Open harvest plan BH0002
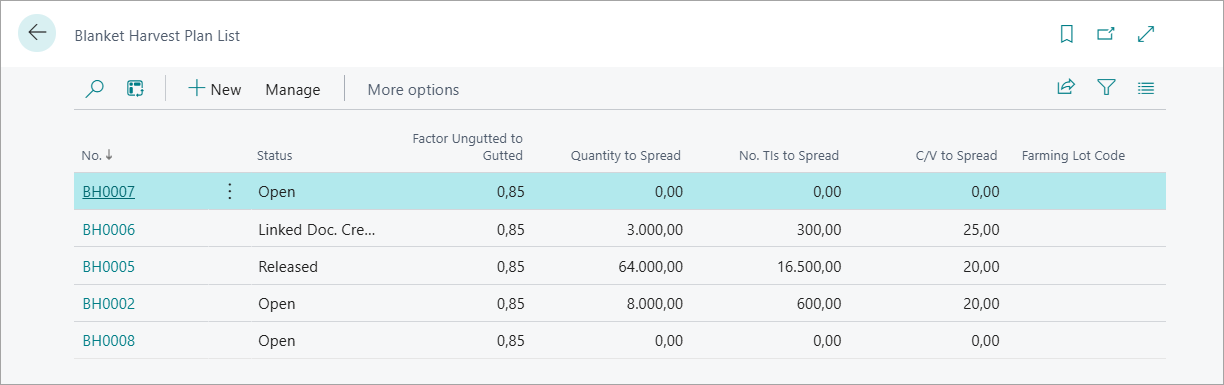This screenshot has width=1224, height=385. 108,303
